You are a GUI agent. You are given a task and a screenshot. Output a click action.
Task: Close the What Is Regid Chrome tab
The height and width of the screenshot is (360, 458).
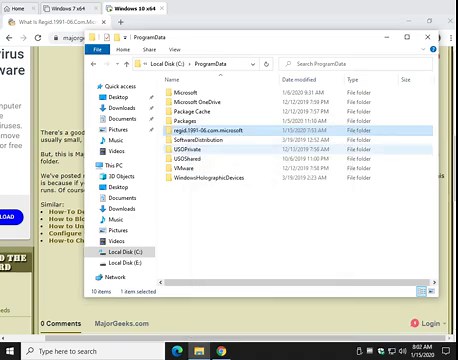[104, 22]
